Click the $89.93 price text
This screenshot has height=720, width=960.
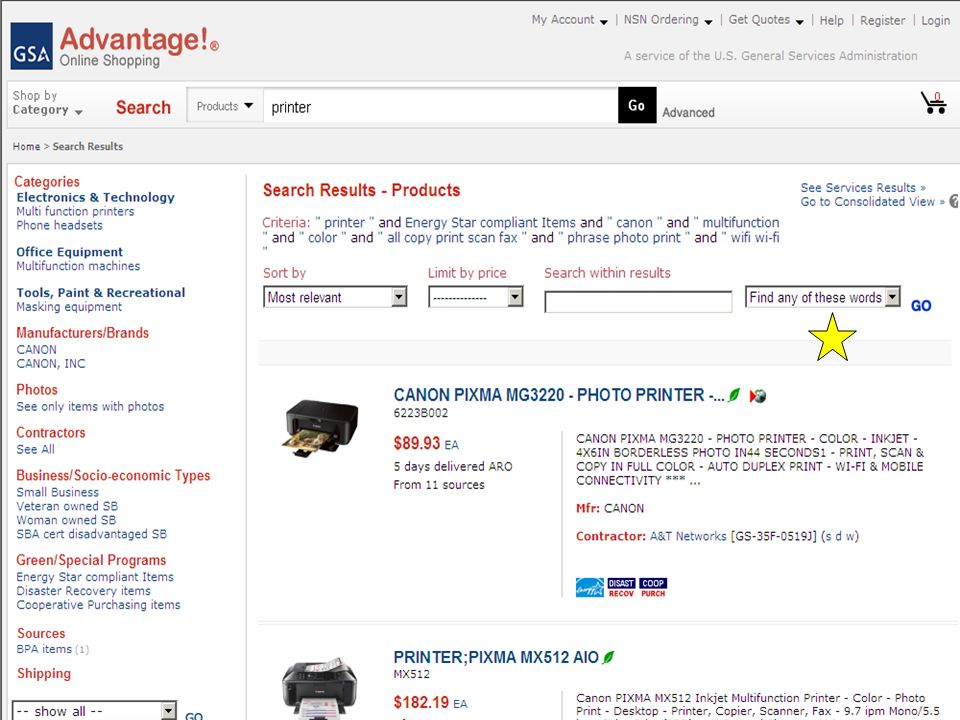(x=417, y=443)
